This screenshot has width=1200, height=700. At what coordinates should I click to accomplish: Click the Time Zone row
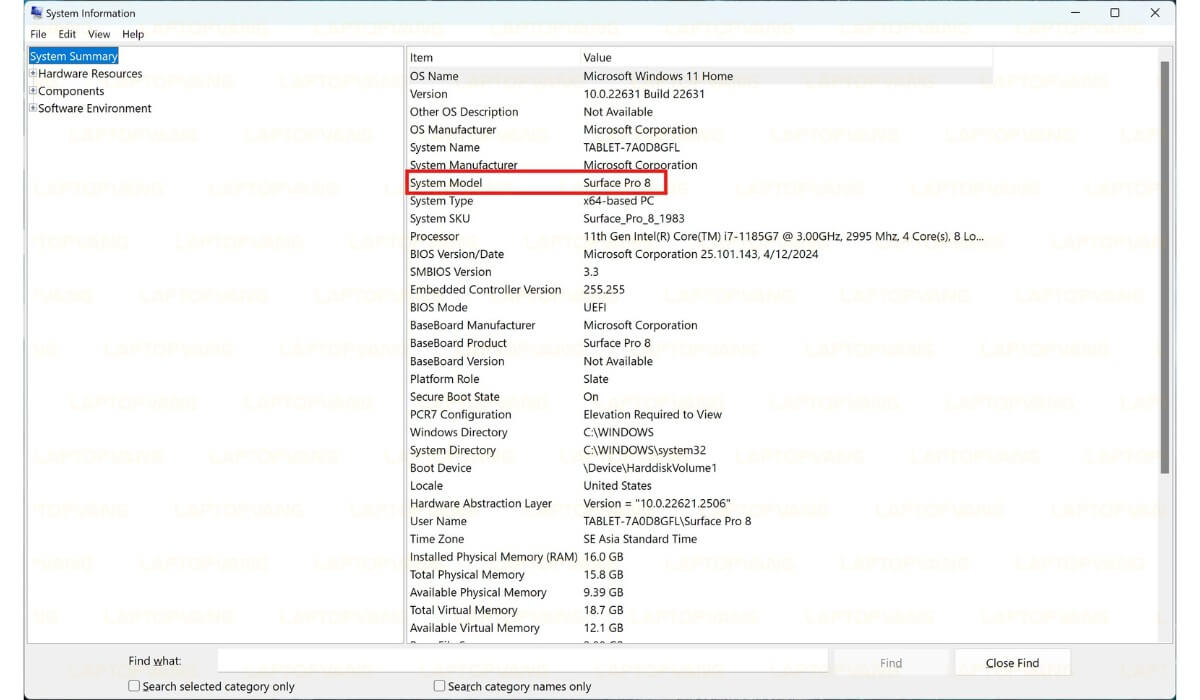pyautogui.click(x=700, y=539)
